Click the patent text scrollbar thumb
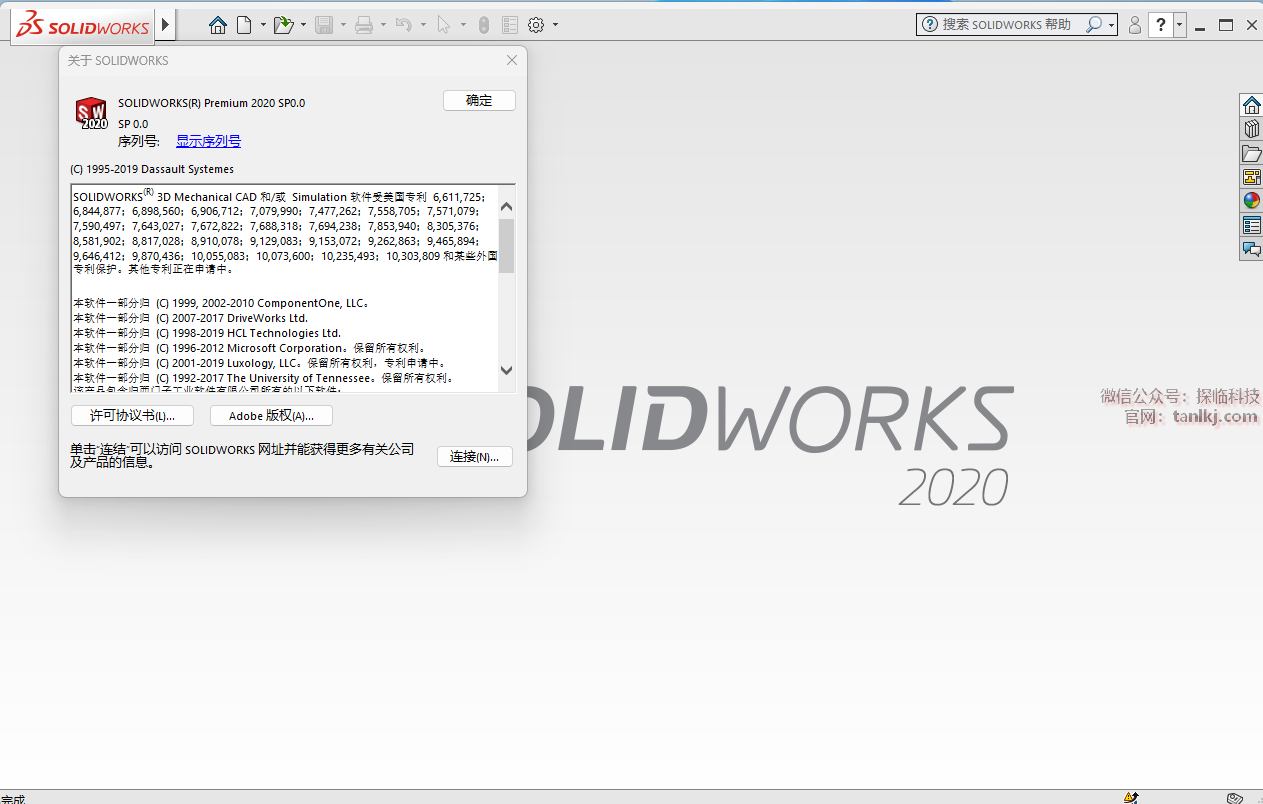The width and height of the screenshot is (1263, 804). pyautogui.click(x=506, y=245)
